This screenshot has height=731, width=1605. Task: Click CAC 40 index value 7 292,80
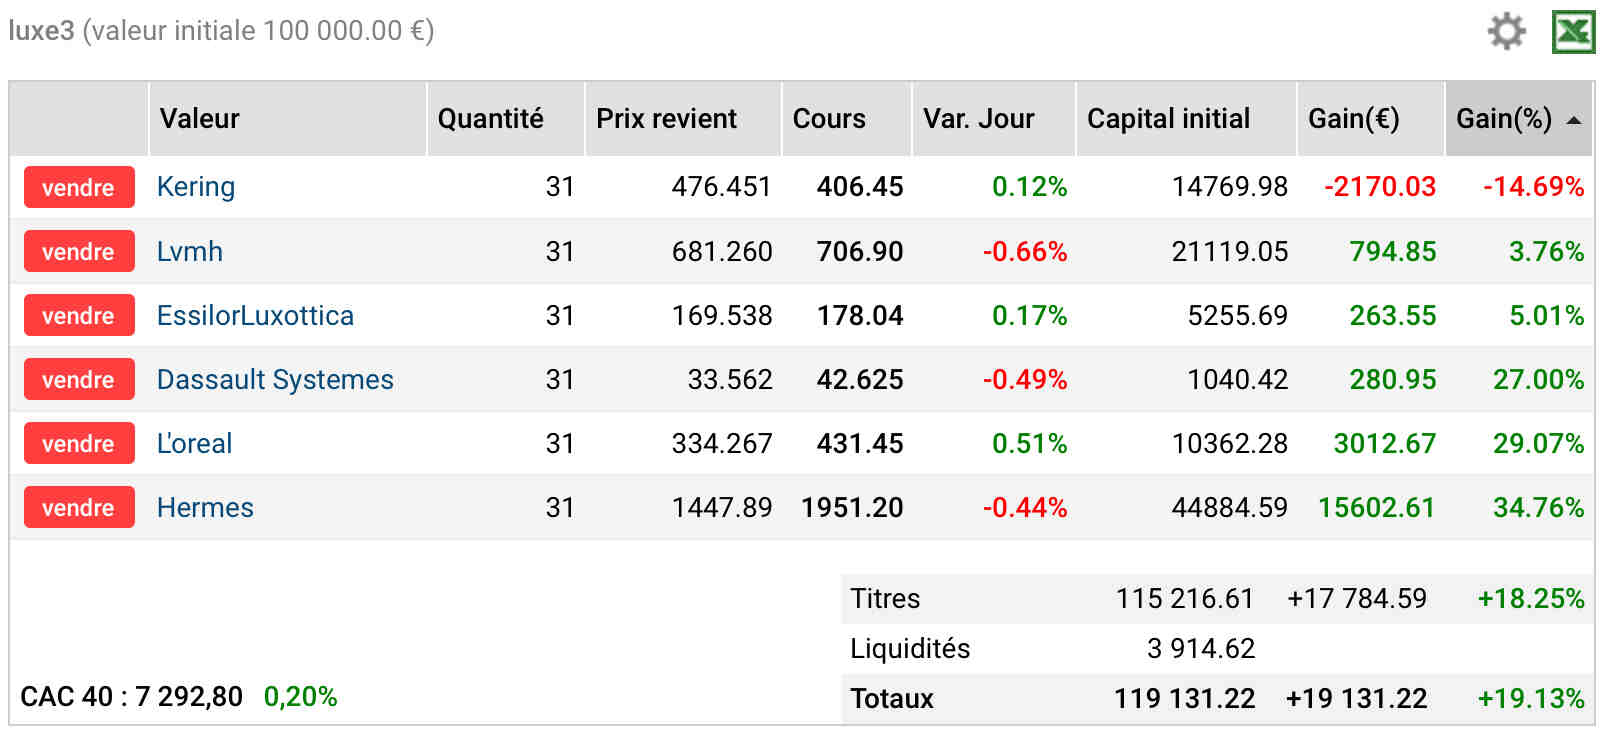(189, 696)
